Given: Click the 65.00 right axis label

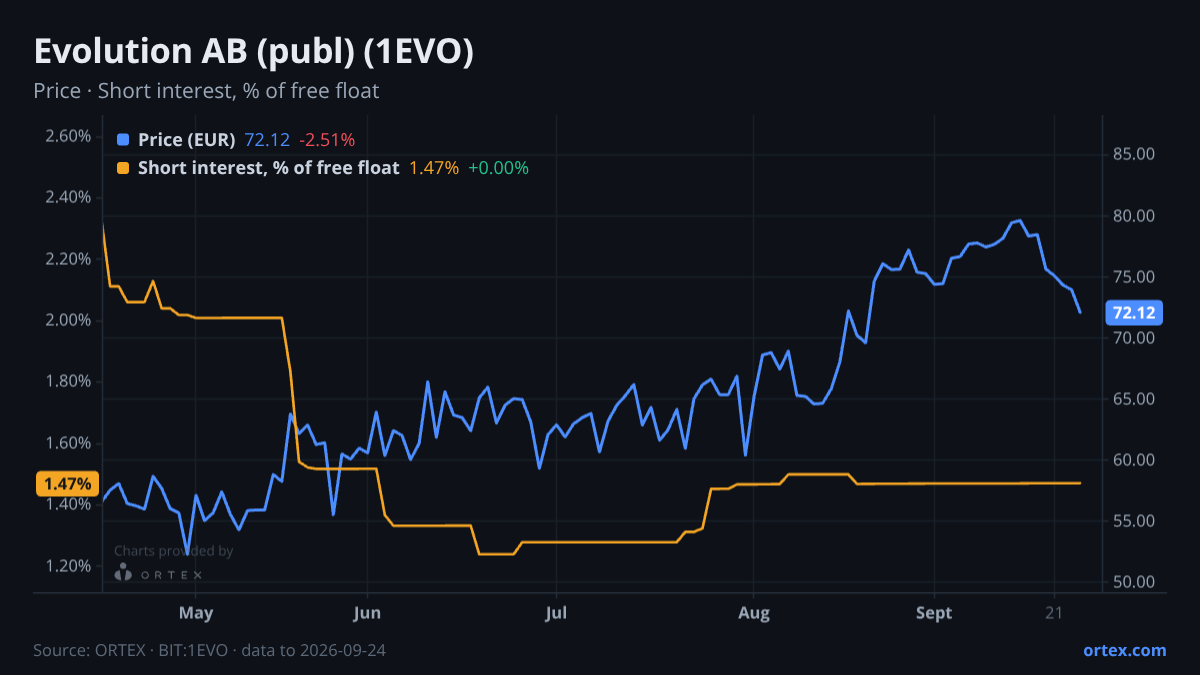Looking at the screenshot, I should tap(1134, 399).
